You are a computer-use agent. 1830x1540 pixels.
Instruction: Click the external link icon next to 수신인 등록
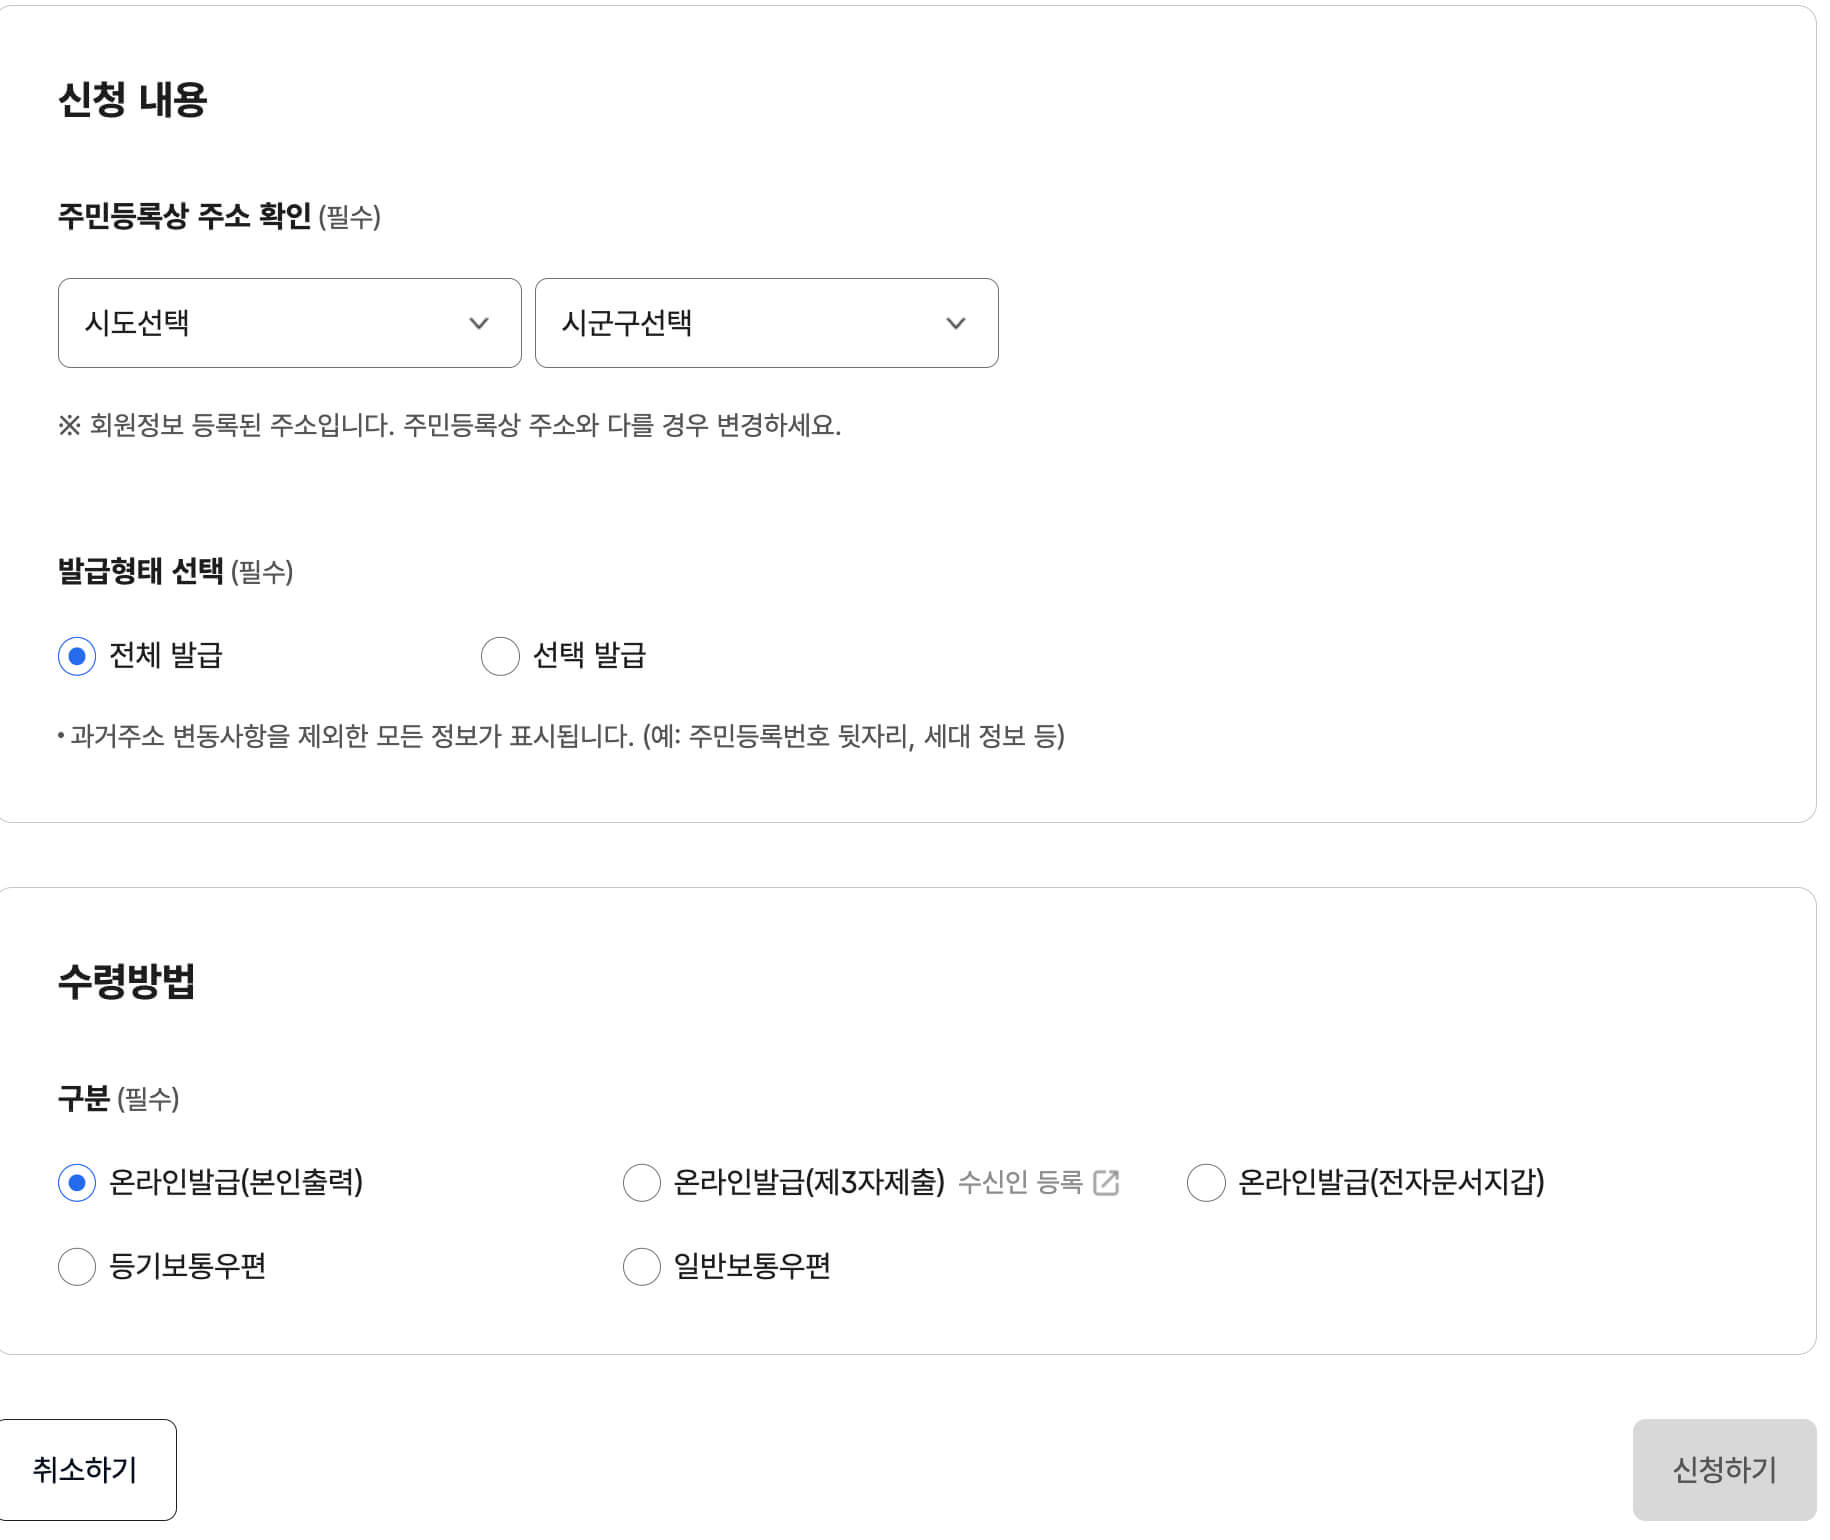point(1105,1182)
